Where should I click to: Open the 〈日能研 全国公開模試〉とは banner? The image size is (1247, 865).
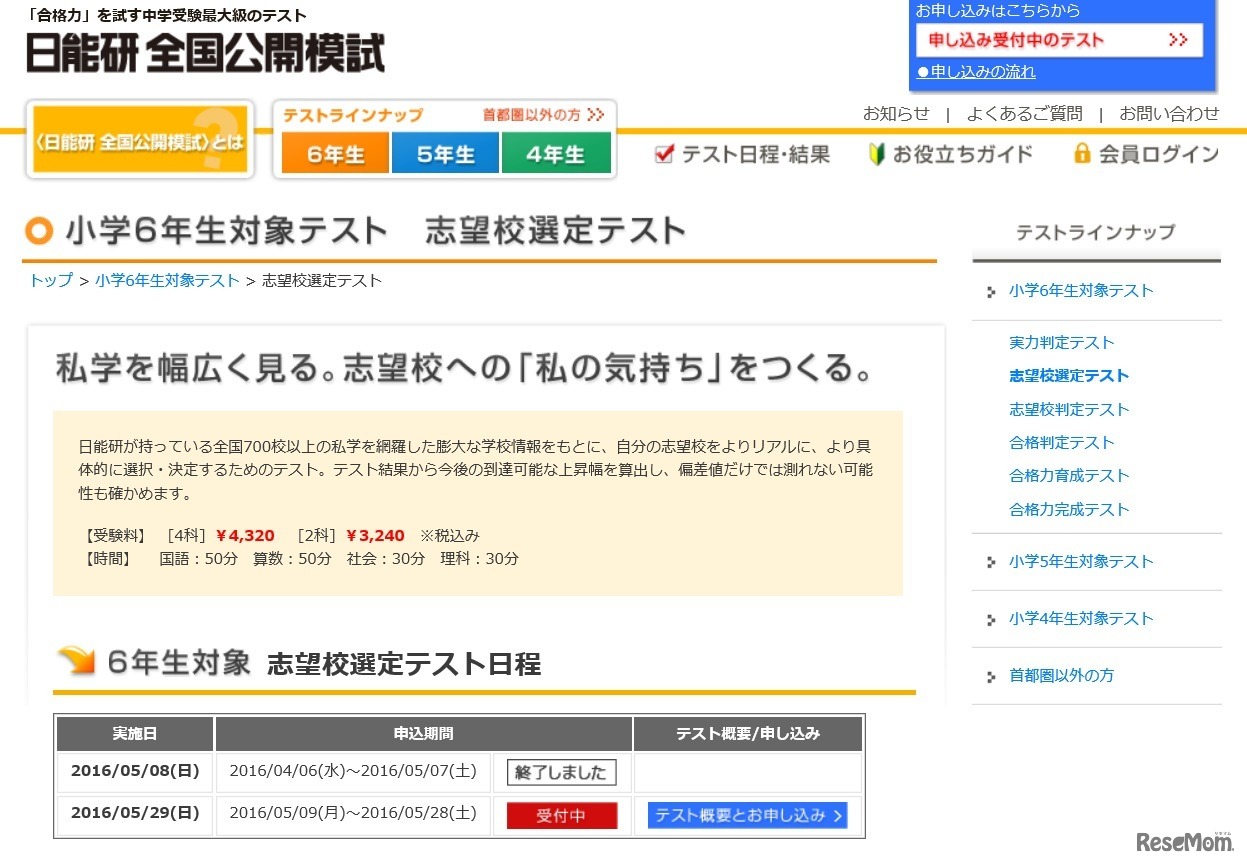coord(139,140)
